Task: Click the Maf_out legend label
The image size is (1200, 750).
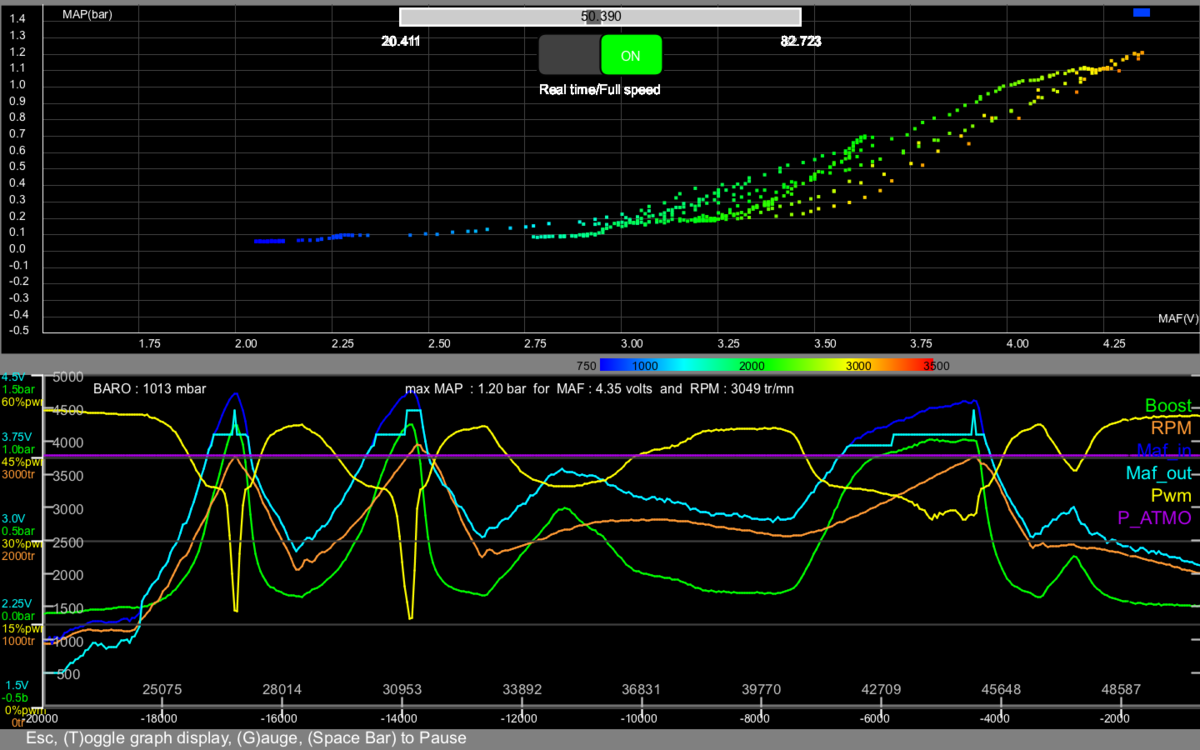Action: point(1158,473)
